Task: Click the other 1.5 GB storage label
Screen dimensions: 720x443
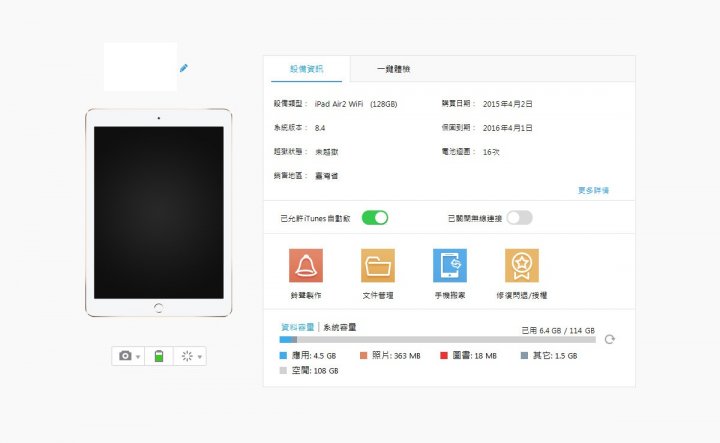Action: click(x=555, y=355)
